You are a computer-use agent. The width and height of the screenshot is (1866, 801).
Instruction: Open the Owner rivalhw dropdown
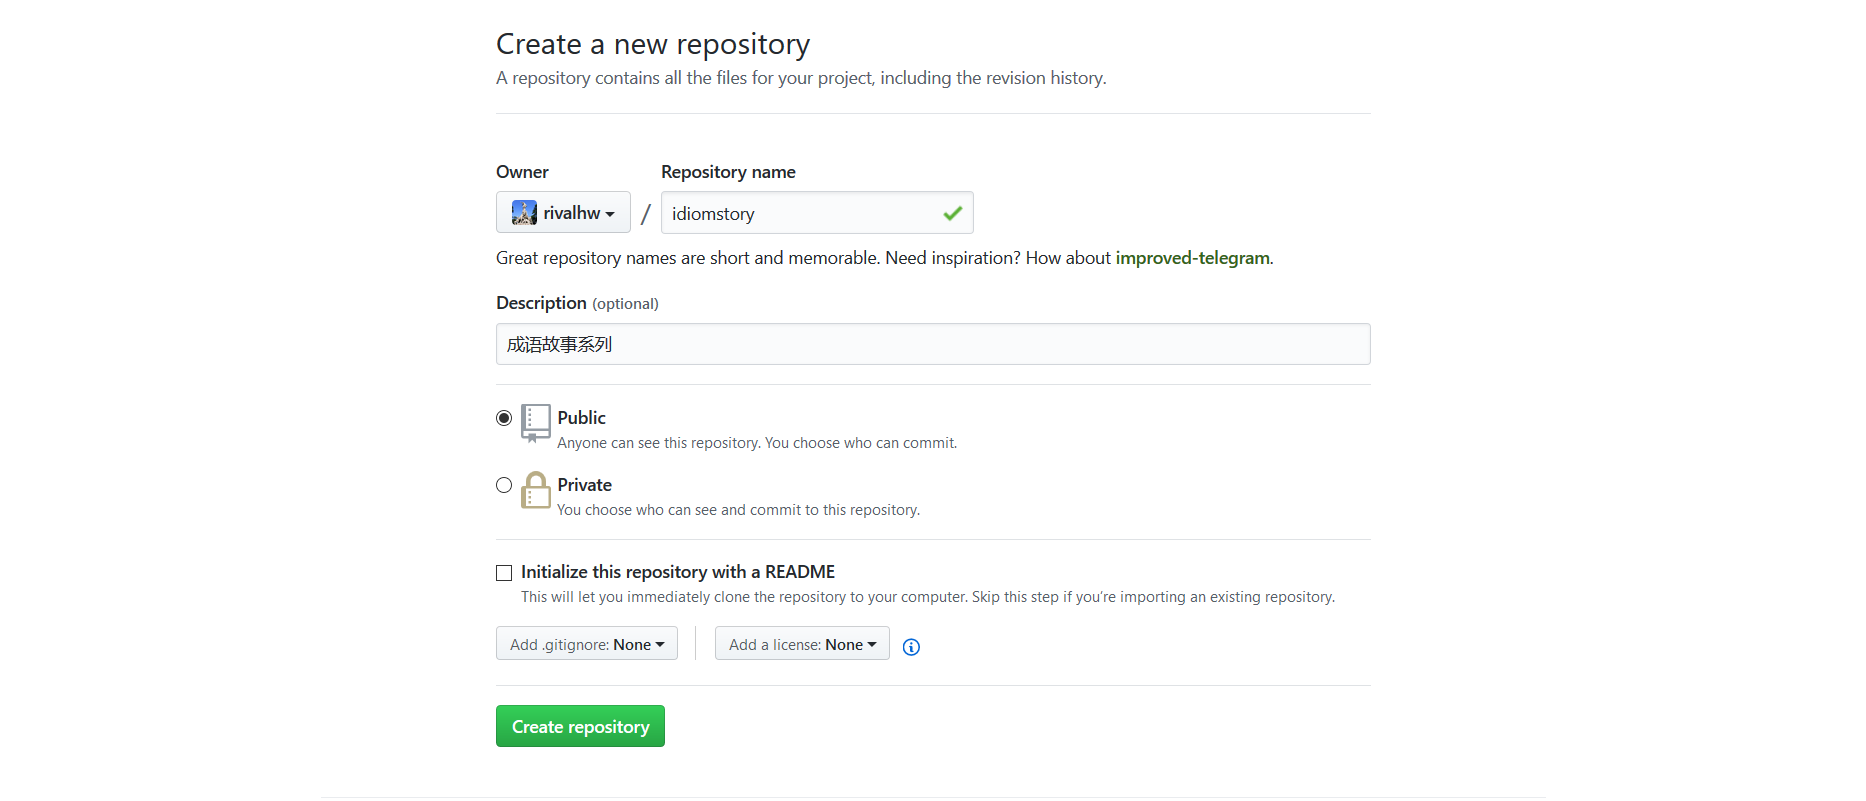(563, 213)
